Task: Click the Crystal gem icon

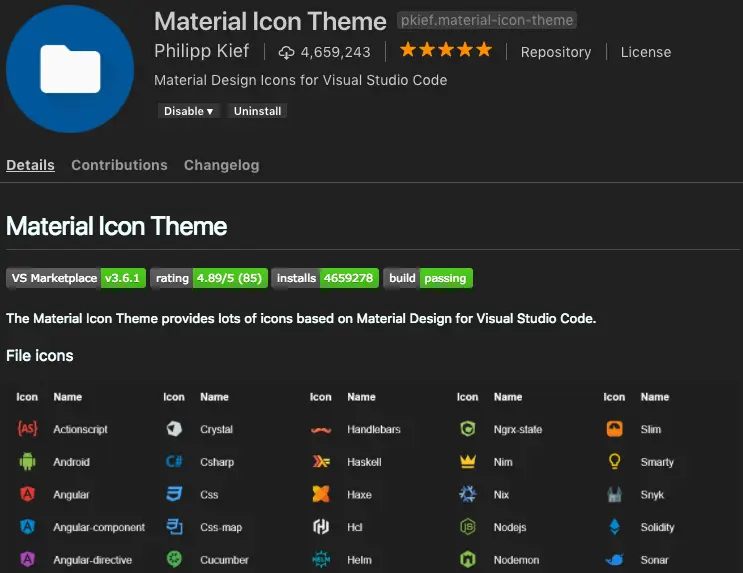Action: point(174,429)
